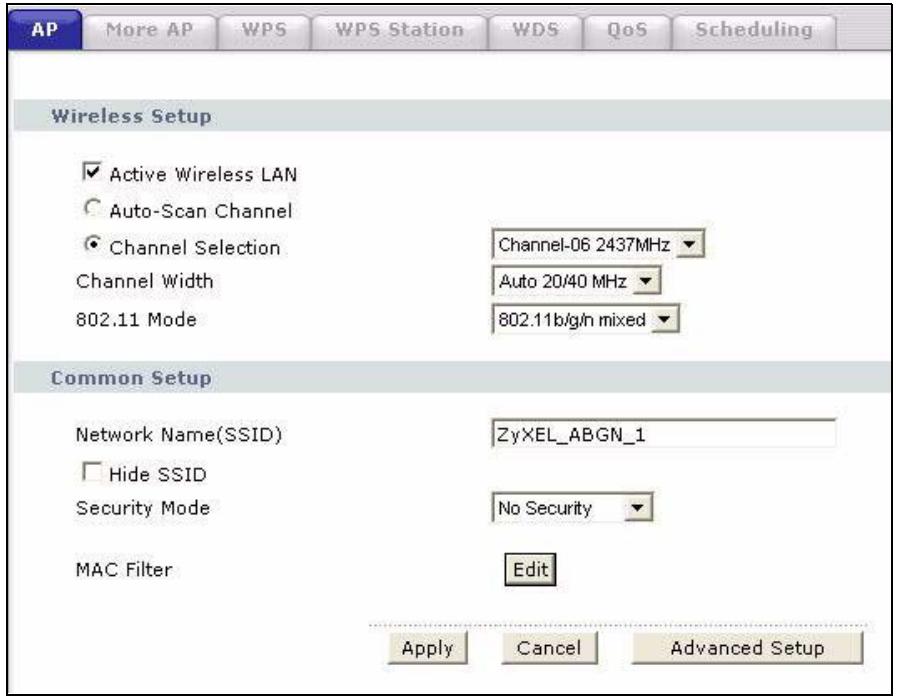
Task: Expand the Channel Width dropdown
Action: (576, 281)
